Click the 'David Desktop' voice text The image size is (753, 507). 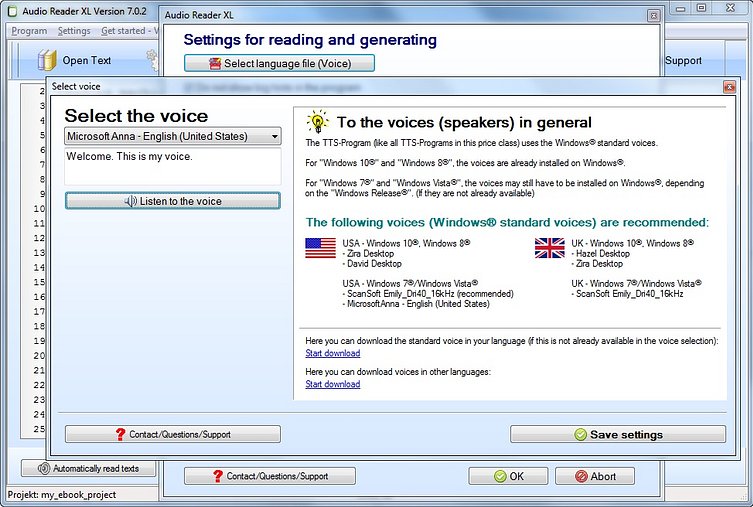tap(372, 264)
